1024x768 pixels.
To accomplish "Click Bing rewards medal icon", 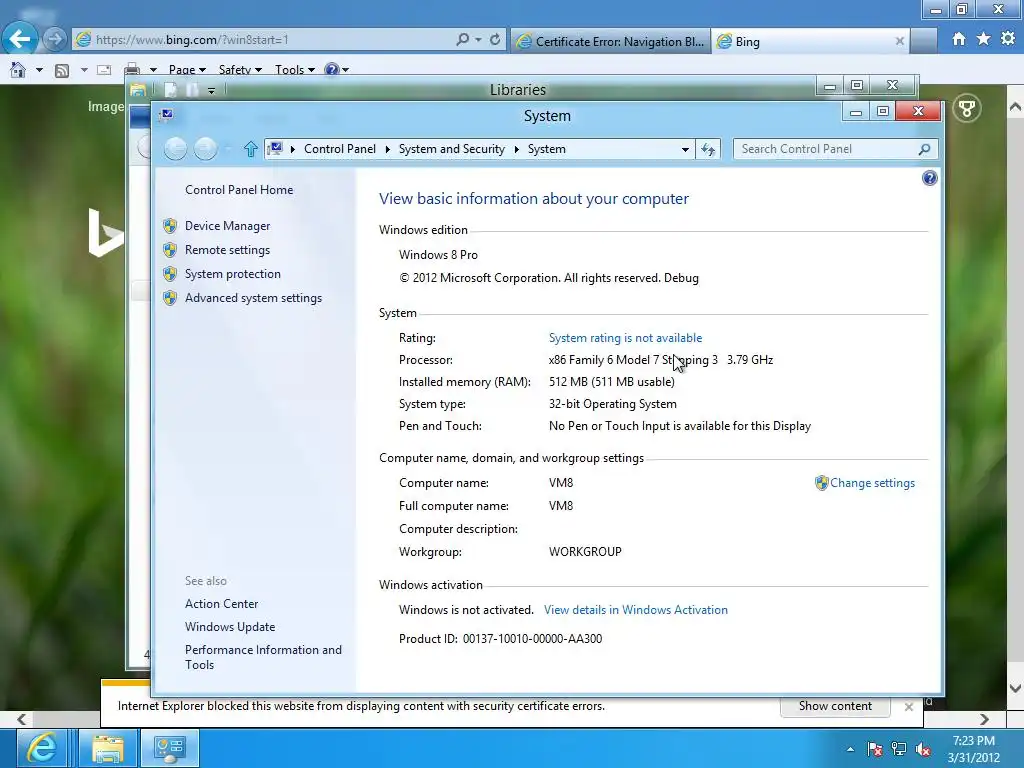I will point(967,108).
